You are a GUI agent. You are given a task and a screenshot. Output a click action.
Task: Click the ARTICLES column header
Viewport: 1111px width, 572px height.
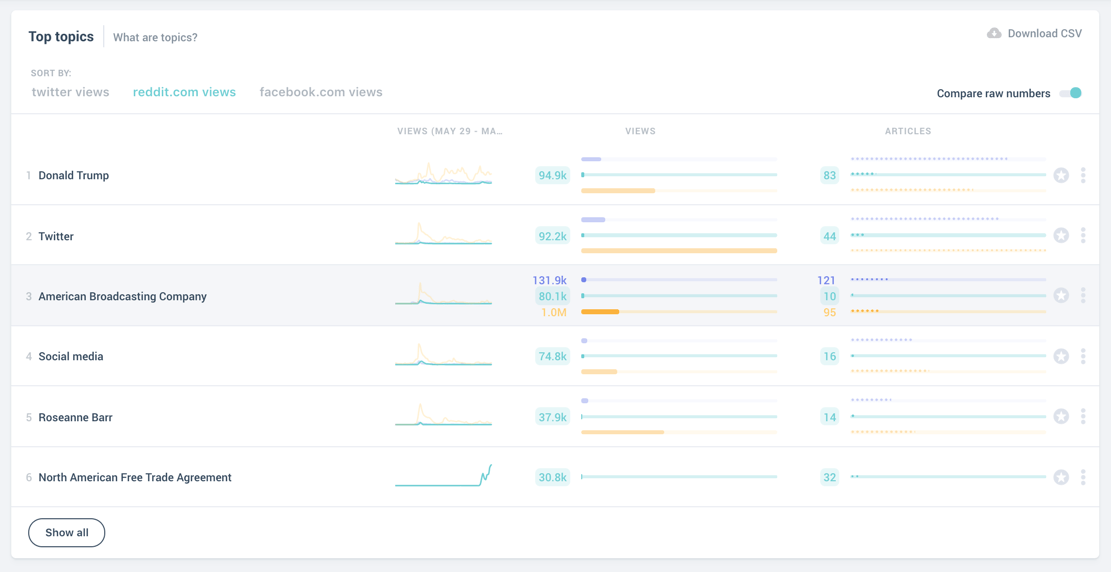coord(908,131)
